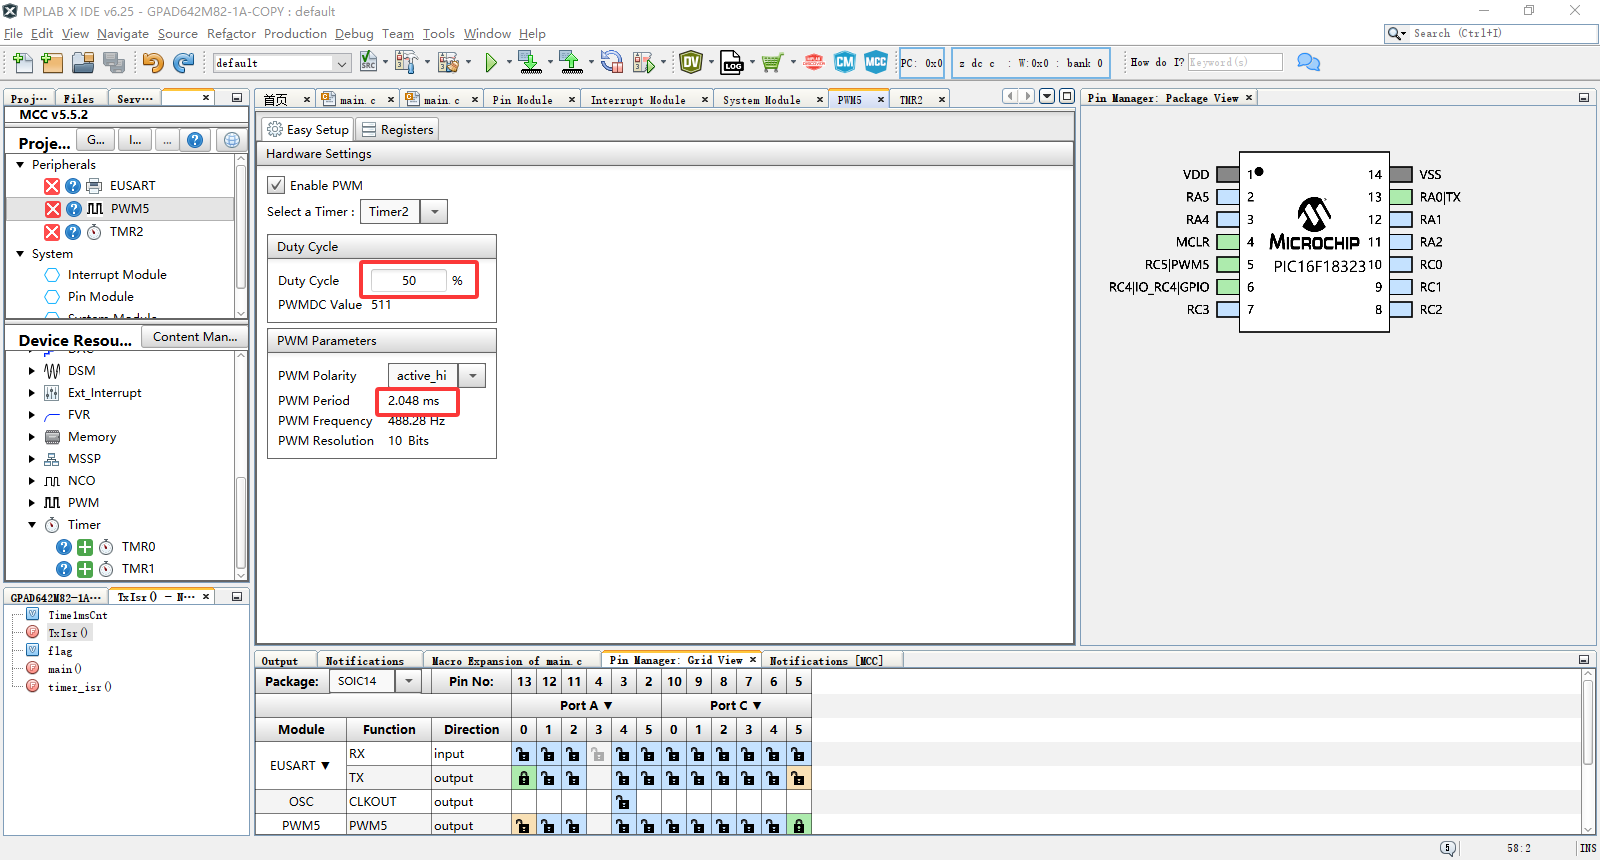Screen dimensions: 1600x860
Task: Open the Production menu
Action: [295, 33]
